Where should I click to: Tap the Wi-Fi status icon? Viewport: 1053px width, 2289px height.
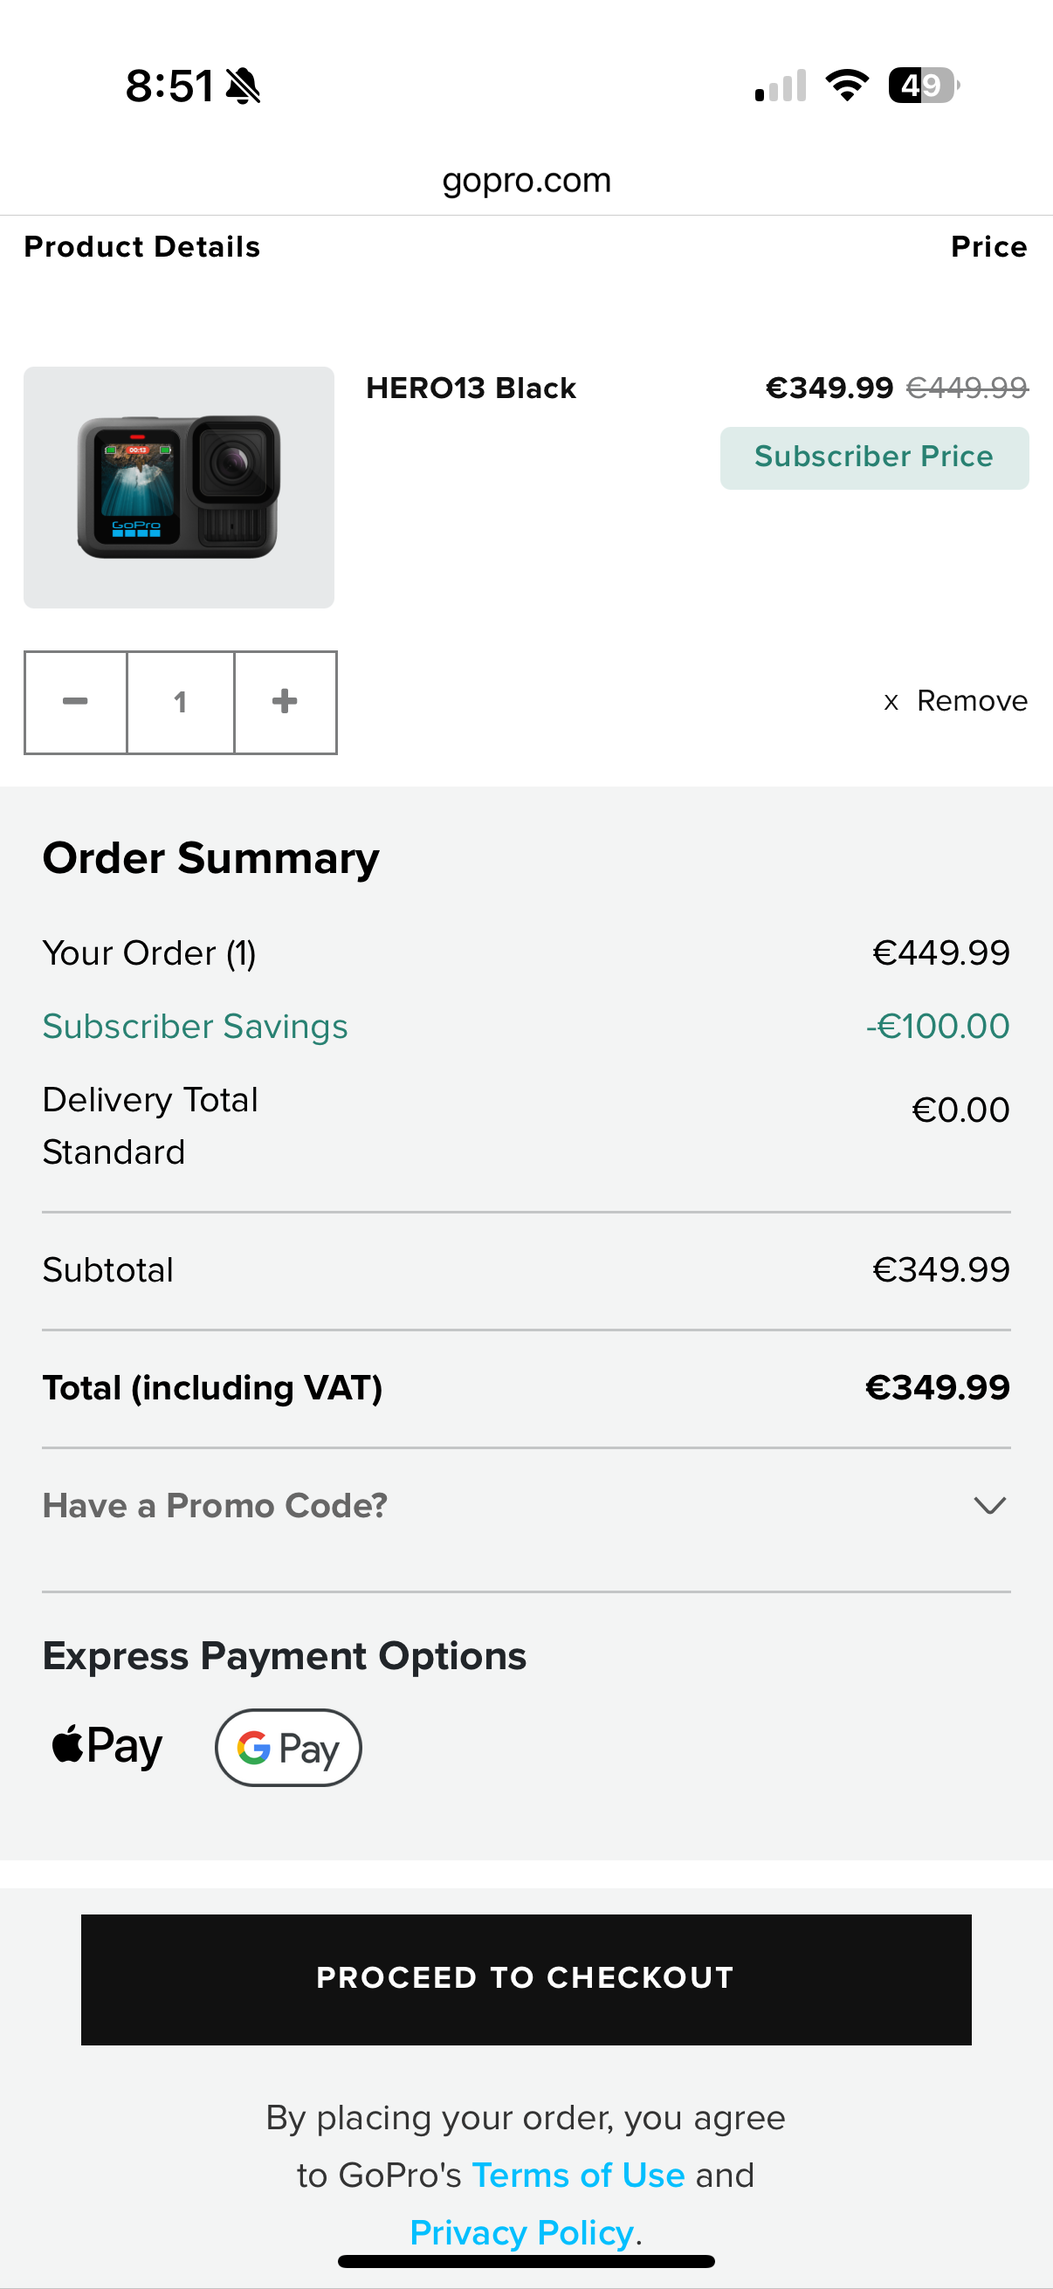click(x=847, y=85)
